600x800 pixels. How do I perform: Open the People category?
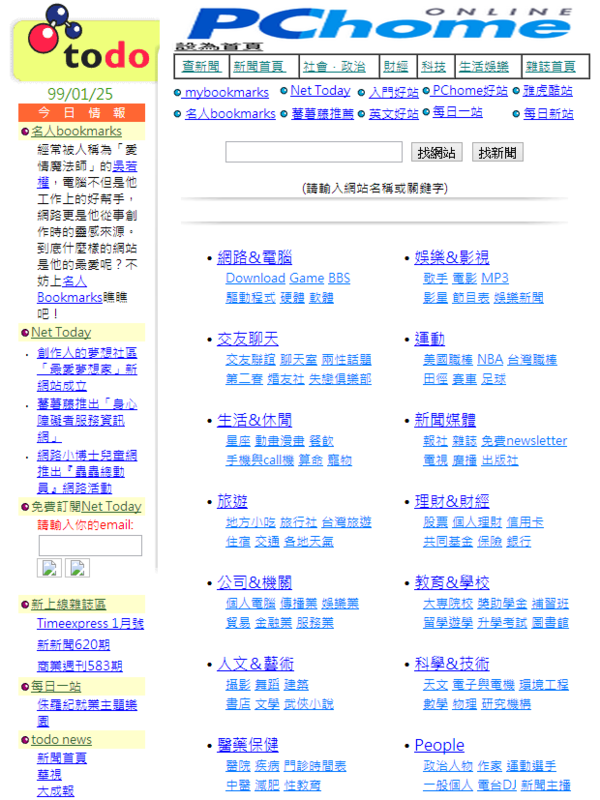pyautogui.click(x=439, y=745)
